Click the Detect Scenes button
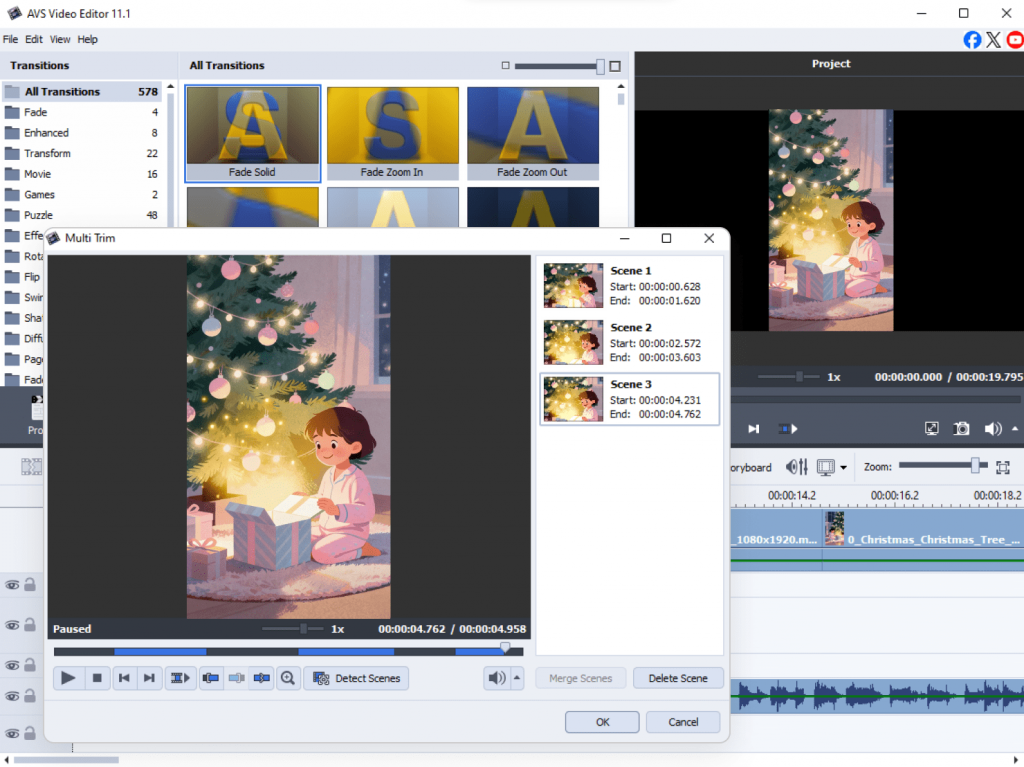1024x767 pixels. tap(358, 678)
